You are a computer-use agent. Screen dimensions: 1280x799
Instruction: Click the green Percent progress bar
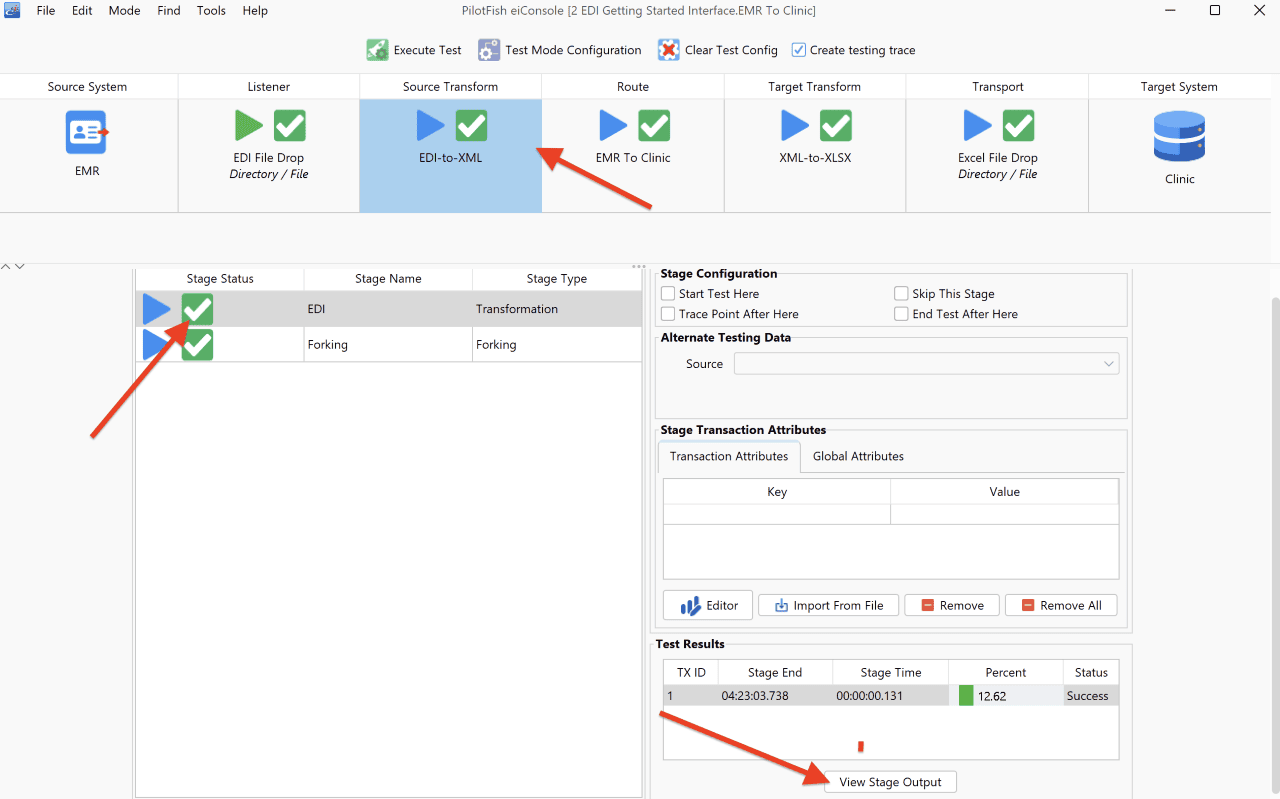click(966, 696)
